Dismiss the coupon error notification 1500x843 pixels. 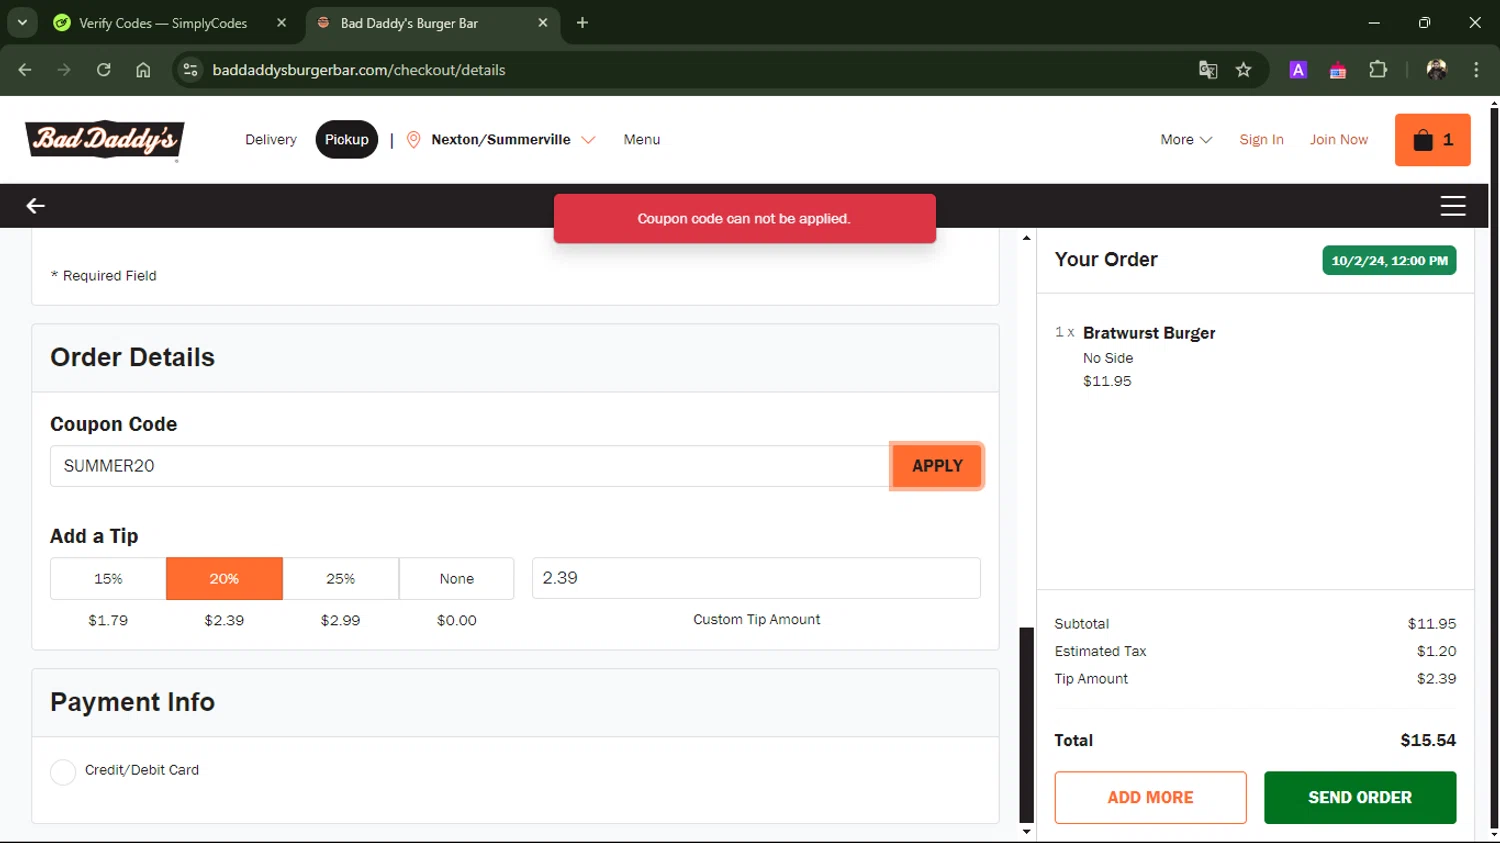point(744,219)
